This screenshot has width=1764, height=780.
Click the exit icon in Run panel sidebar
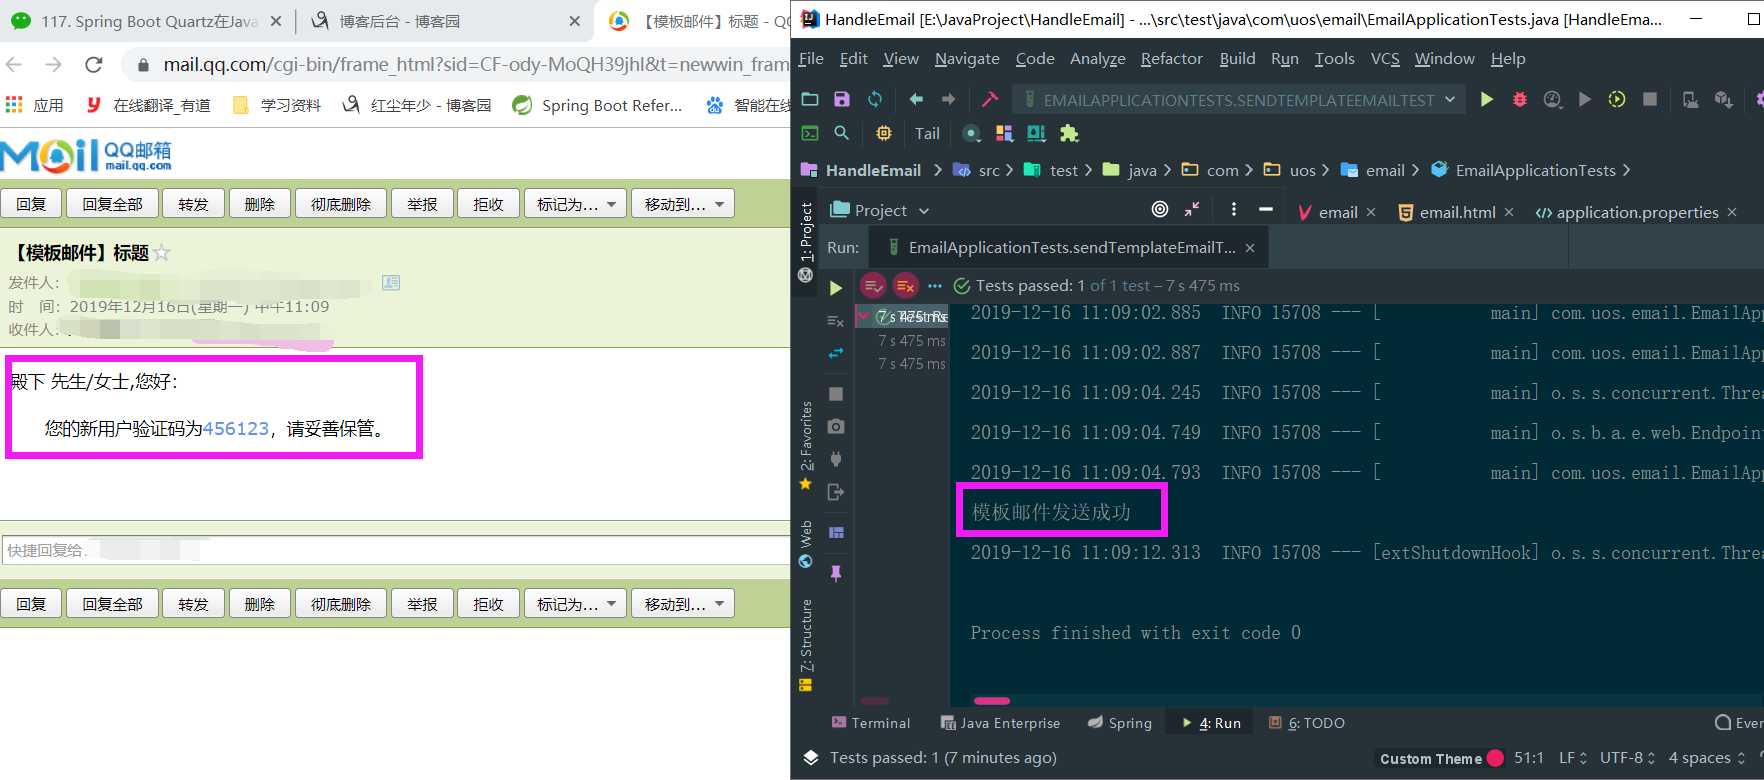[836, 492]
